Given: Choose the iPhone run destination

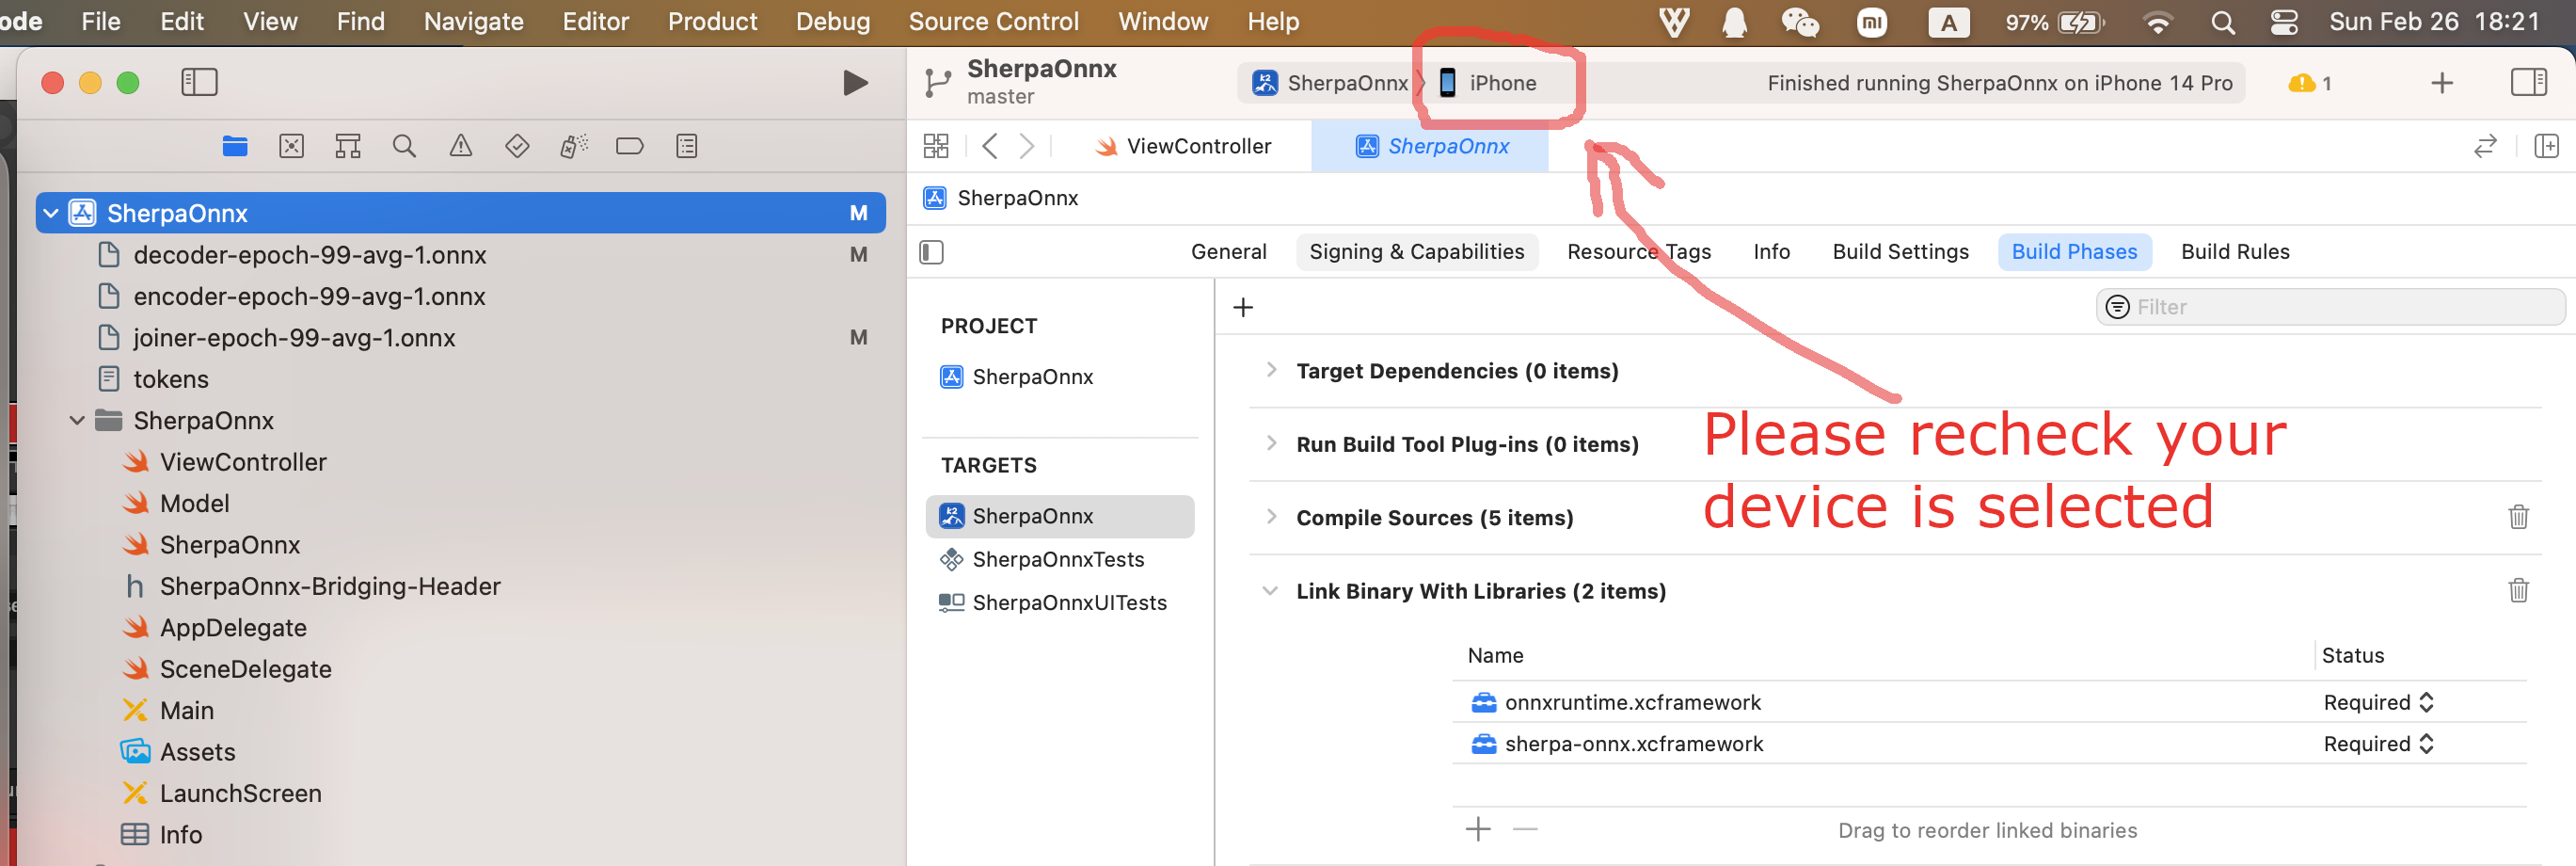Looking at the screenshot, I should (1488, 83).
